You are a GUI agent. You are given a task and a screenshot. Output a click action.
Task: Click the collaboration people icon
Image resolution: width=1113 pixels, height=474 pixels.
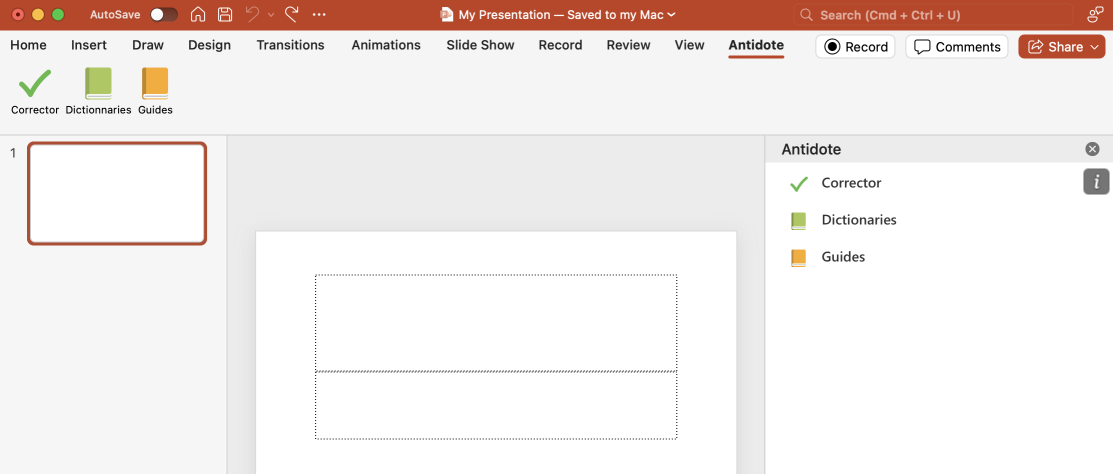point(1094,15)
